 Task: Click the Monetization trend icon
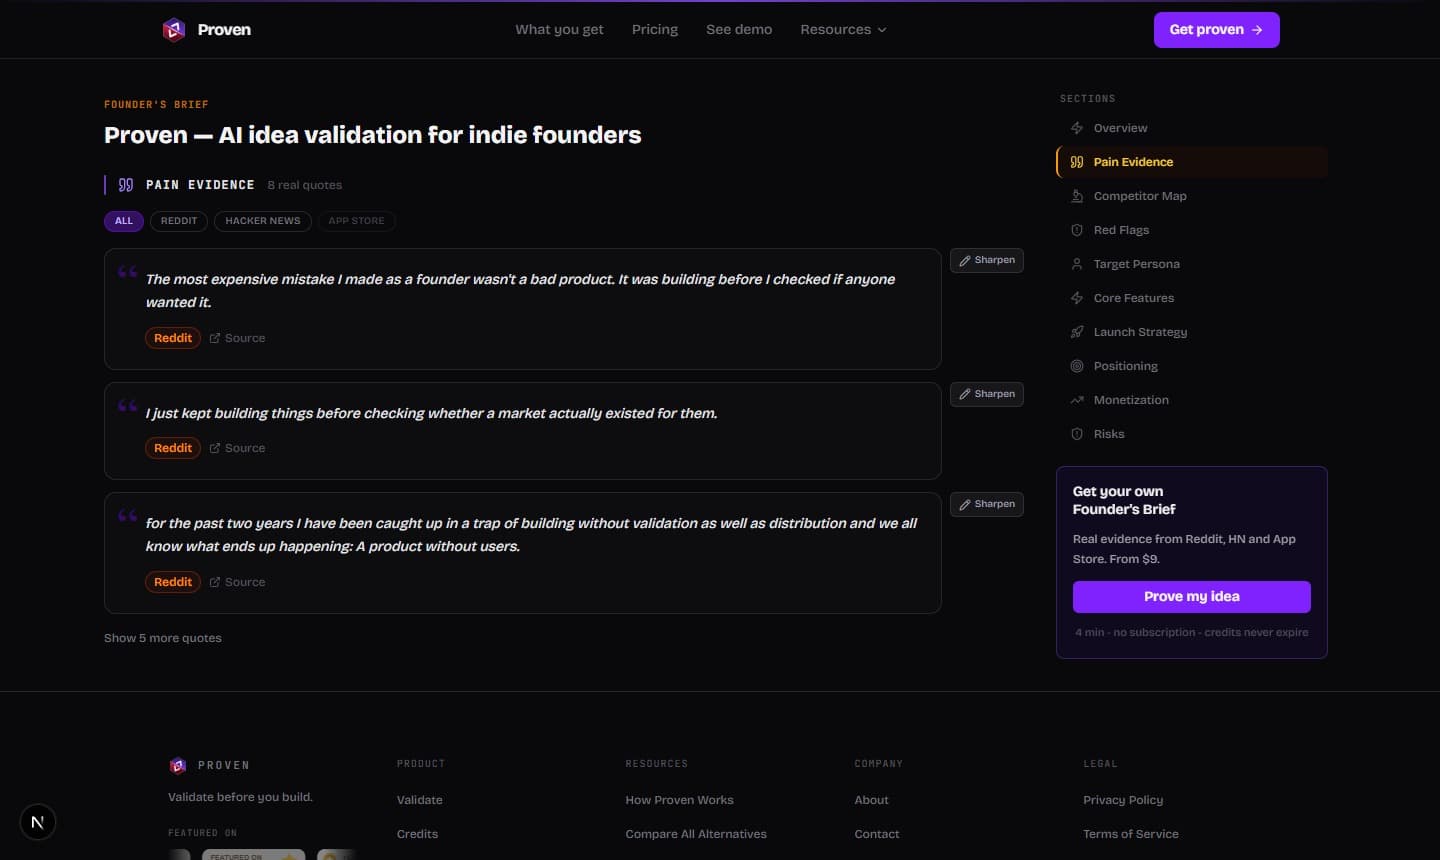coord(1077,400)
